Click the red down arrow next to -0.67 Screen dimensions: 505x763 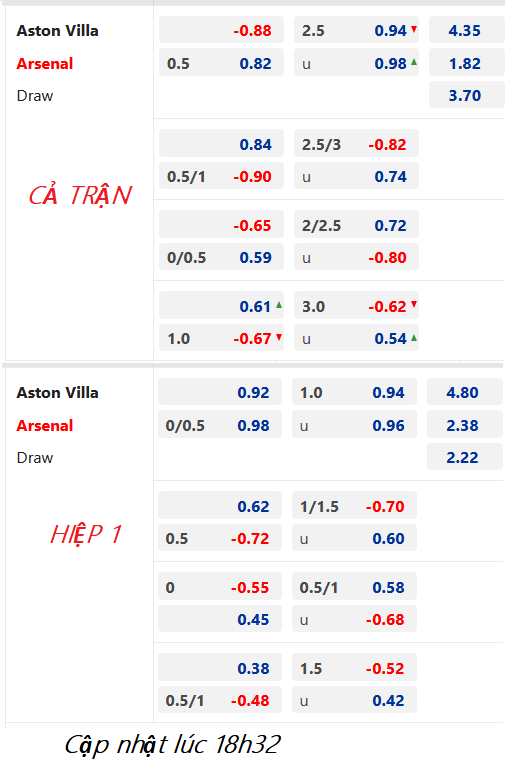pos(279,337)
